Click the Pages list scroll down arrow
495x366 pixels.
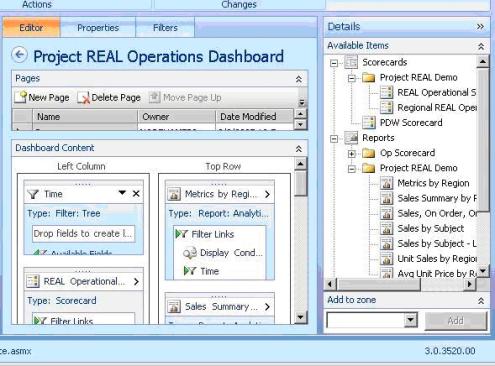(300, 125)
